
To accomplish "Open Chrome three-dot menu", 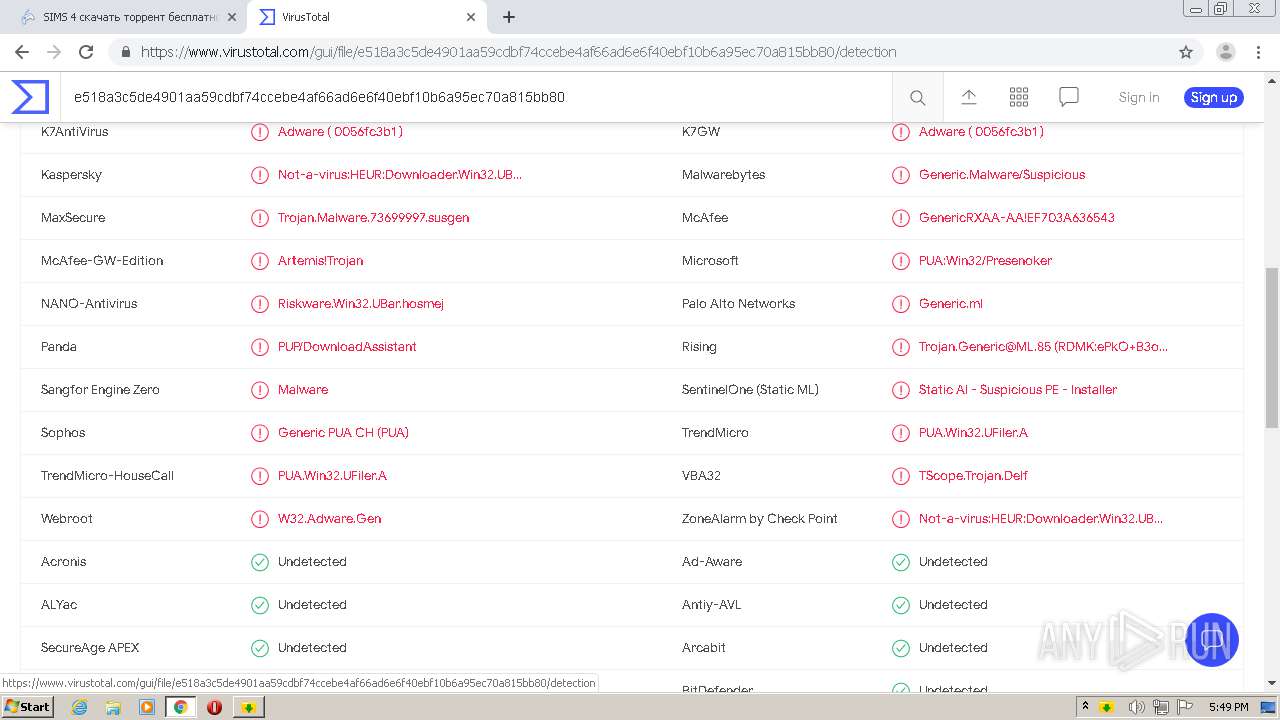I will pos(1258,52).
